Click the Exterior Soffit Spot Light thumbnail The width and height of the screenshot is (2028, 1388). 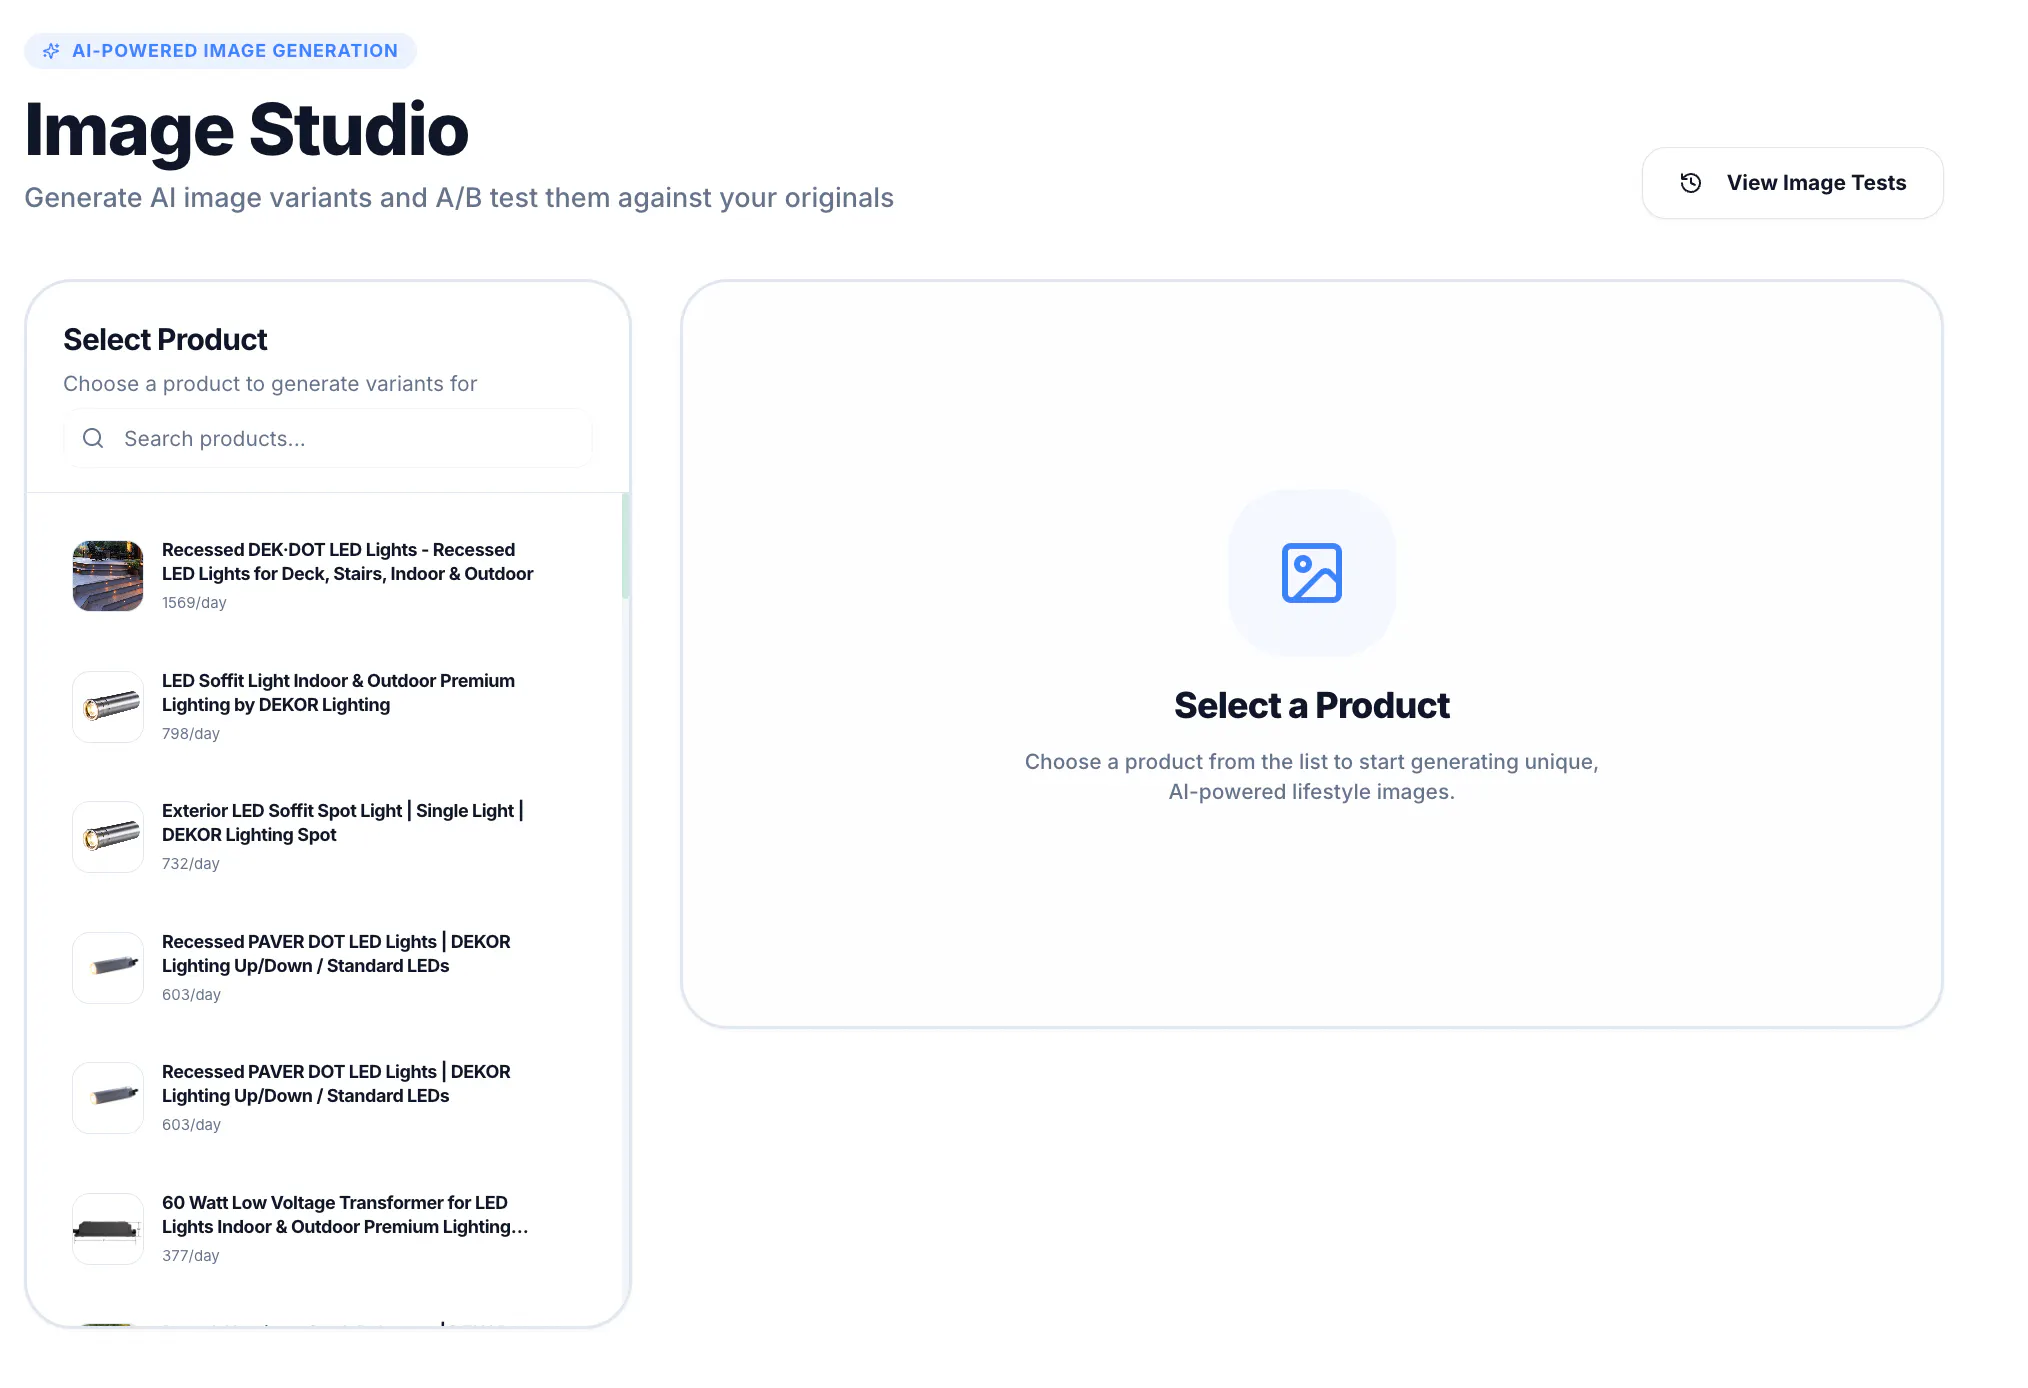108,837
